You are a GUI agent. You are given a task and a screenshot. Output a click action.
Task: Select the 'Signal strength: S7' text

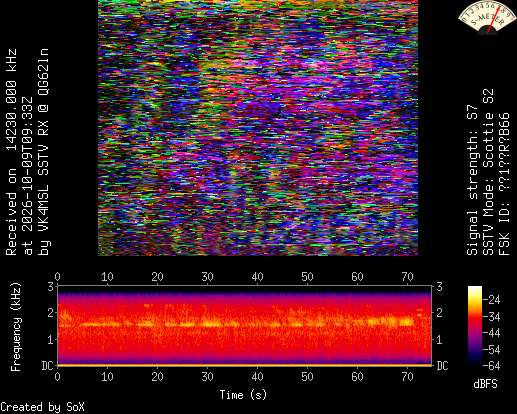click(473, 180)
